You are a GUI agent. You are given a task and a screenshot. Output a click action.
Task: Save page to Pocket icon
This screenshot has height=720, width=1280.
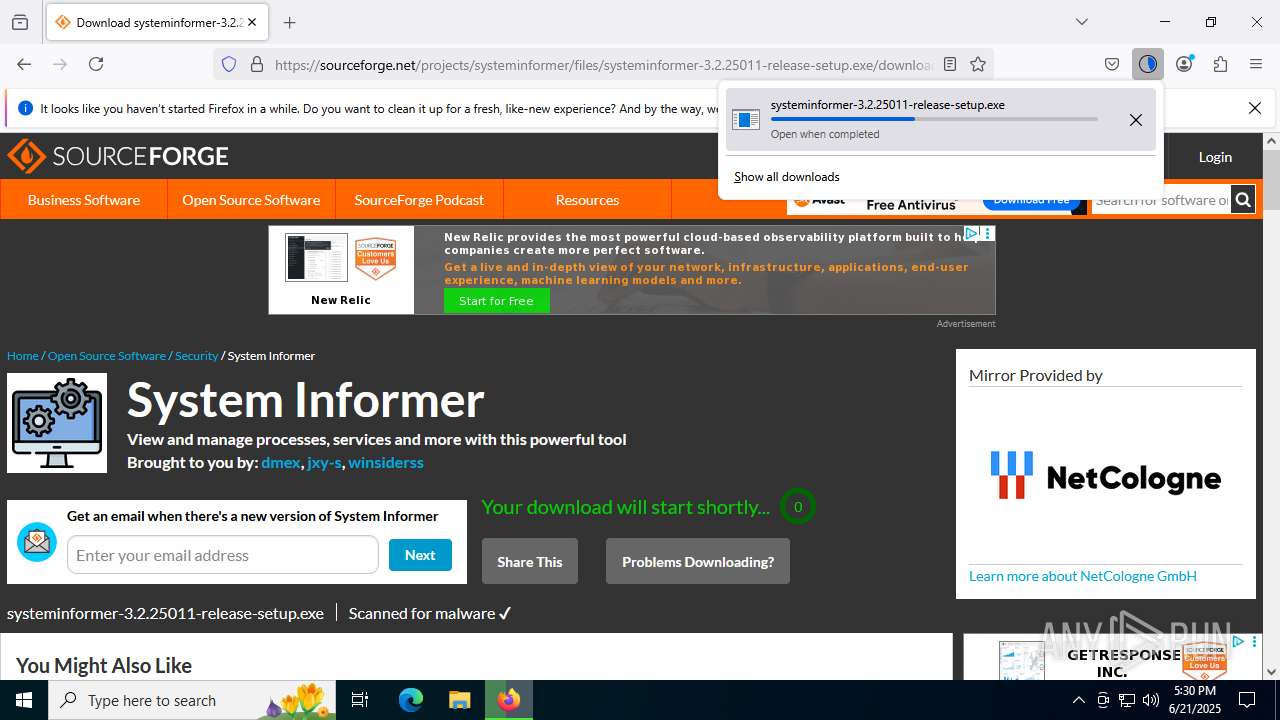[x=1112, y=64]
